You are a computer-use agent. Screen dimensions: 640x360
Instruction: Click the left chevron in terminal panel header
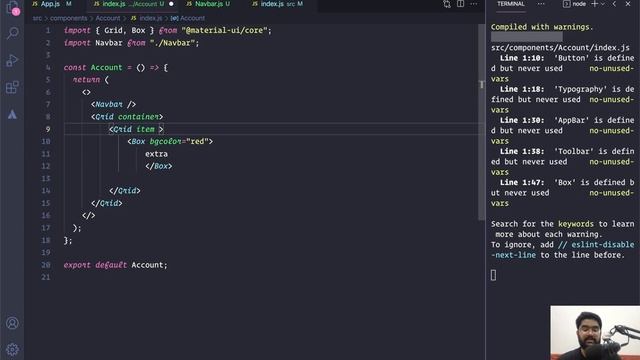tap(614, 4)
